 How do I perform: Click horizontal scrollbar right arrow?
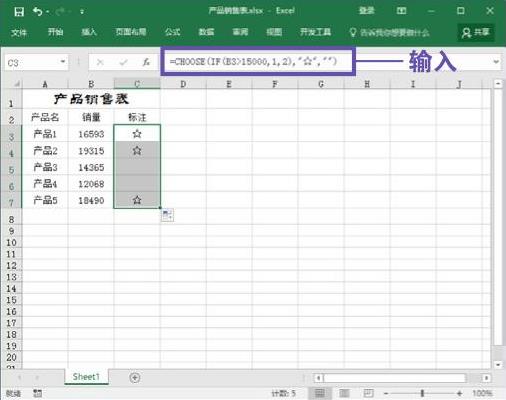[x=486, y=378]
